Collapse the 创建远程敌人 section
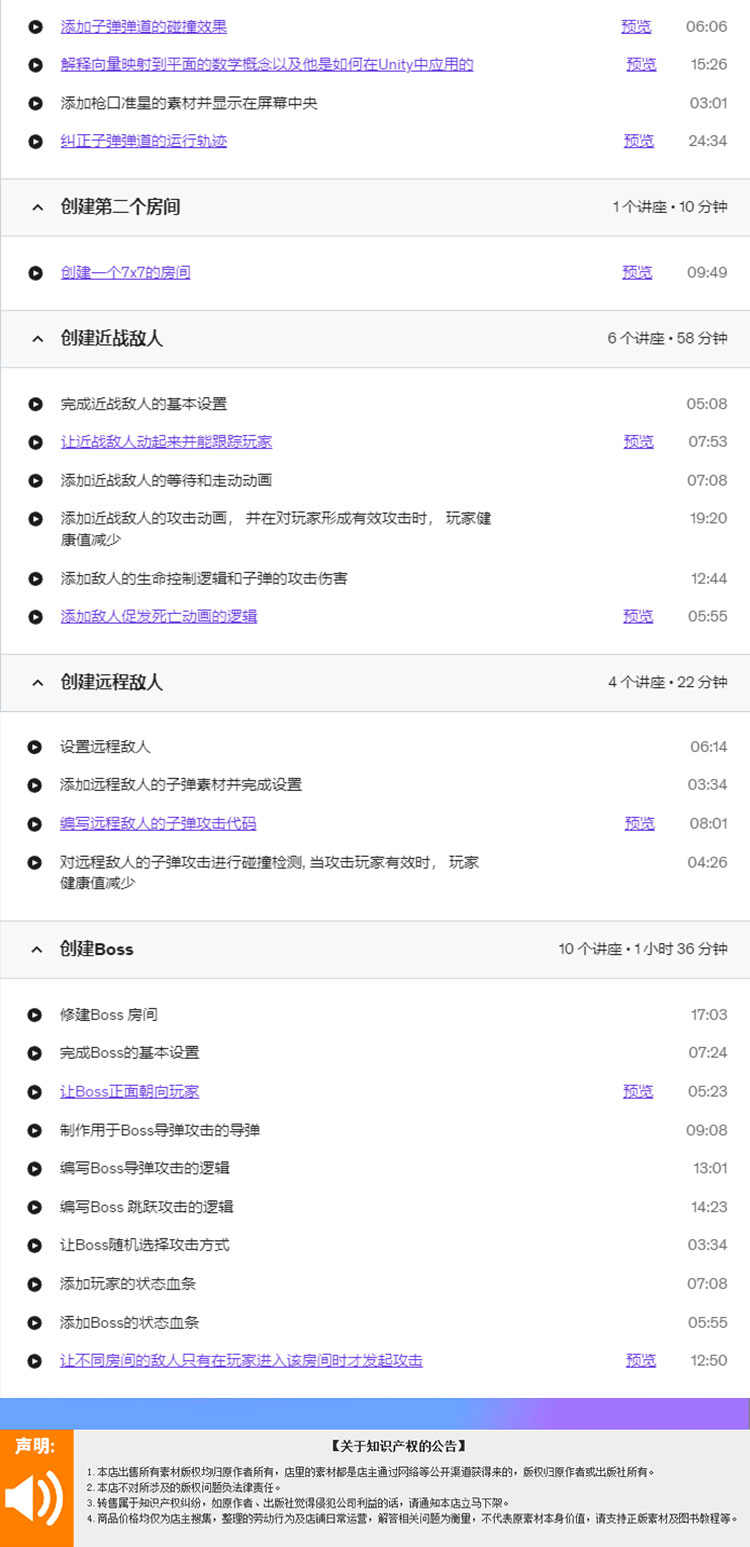 click(x=37, y=682)
